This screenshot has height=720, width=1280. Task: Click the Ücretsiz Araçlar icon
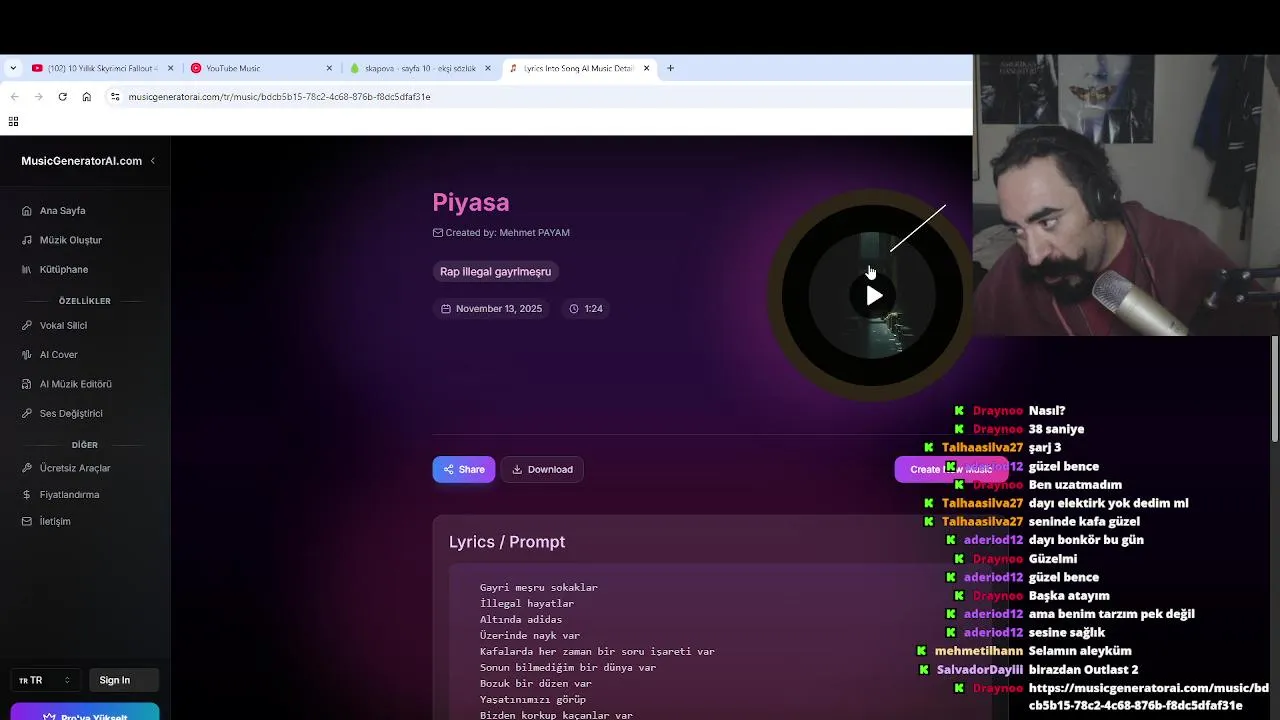tap(27, 468)
